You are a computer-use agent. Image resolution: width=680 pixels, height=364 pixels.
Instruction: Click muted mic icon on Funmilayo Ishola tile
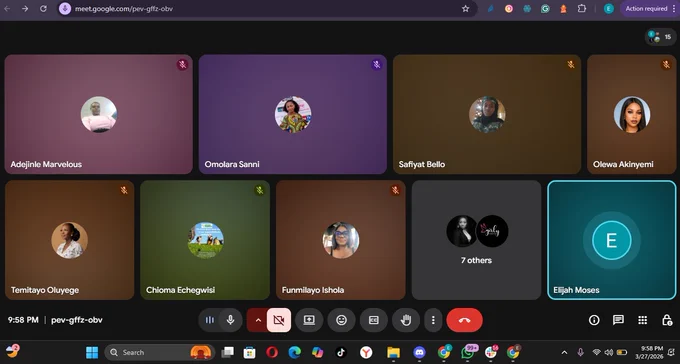tap(395, 190)
